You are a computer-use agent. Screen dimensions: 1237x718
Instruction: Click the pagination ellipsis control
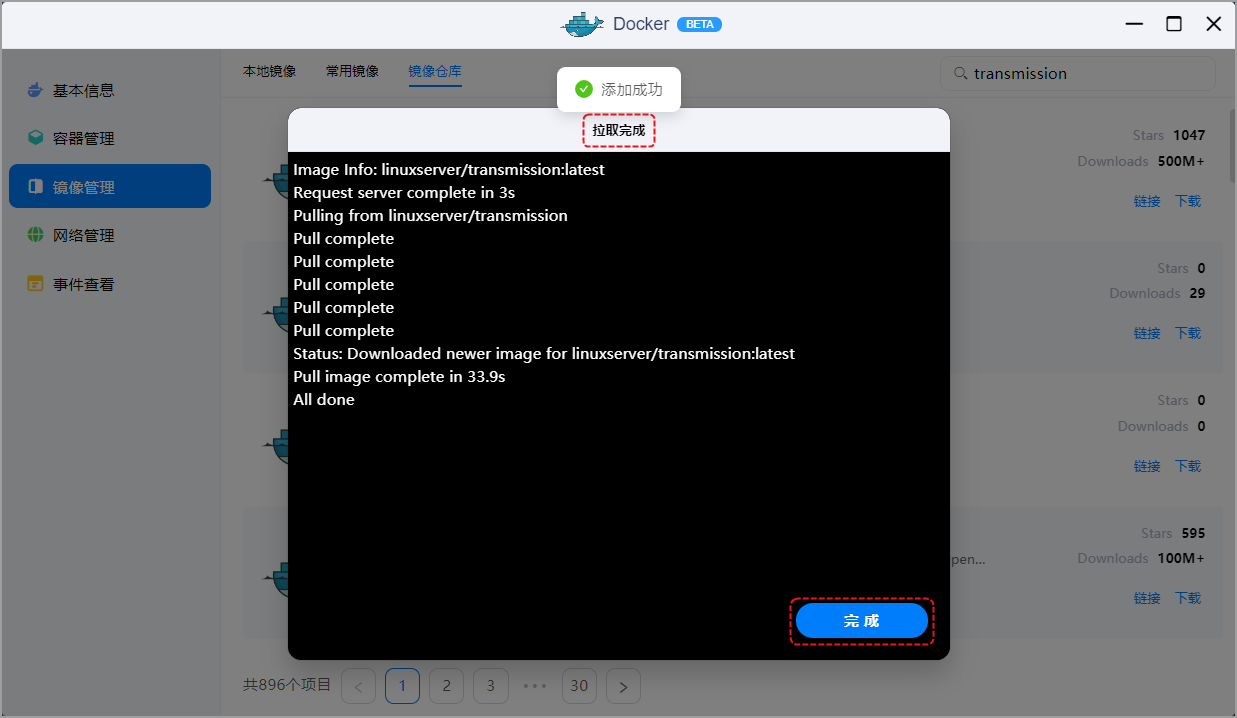tap(535, 686)
